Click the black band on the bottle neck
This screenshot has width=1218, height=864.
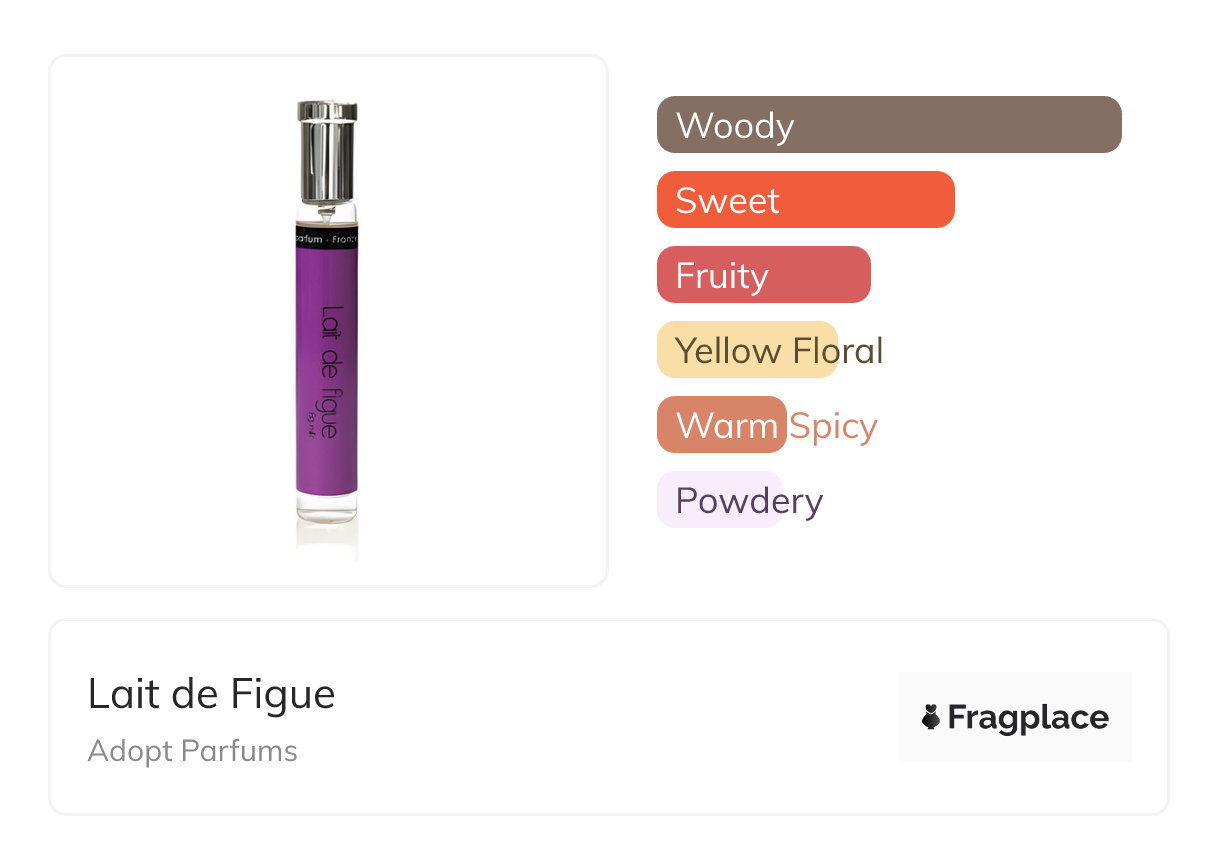pyautogui.click(x=327, y=239)
